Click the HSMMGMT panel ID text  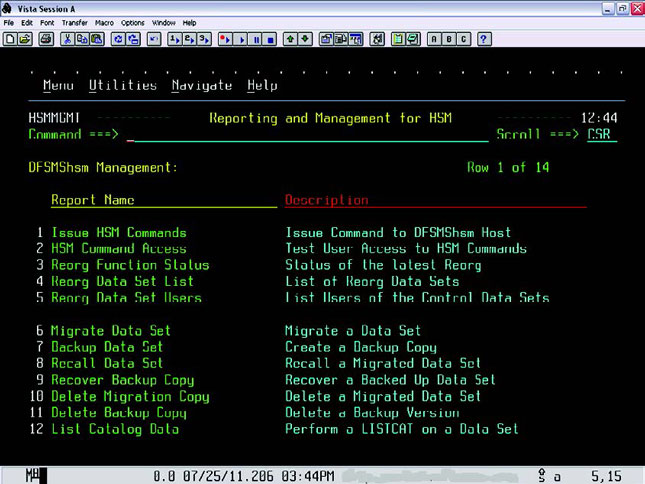pyautogui.click(x=54, y=118)
